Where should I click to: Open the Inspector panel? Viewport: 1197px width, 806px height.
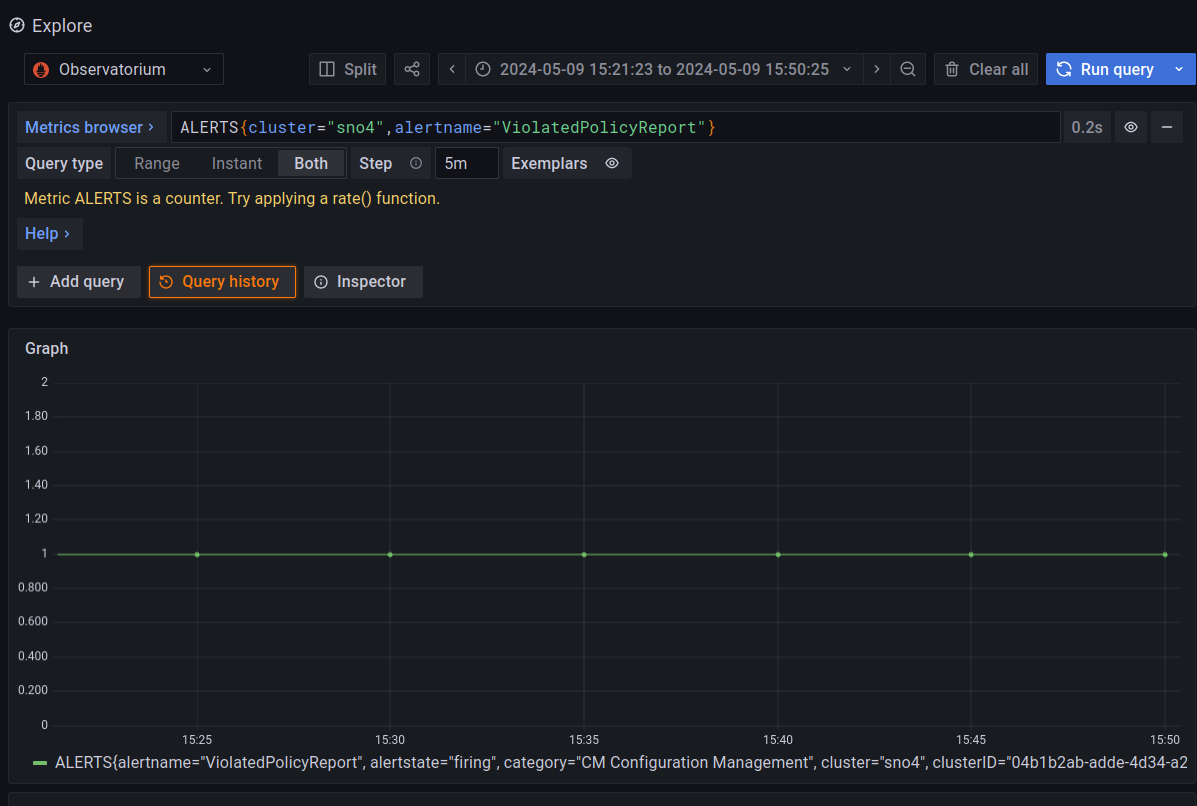(362, 282)
